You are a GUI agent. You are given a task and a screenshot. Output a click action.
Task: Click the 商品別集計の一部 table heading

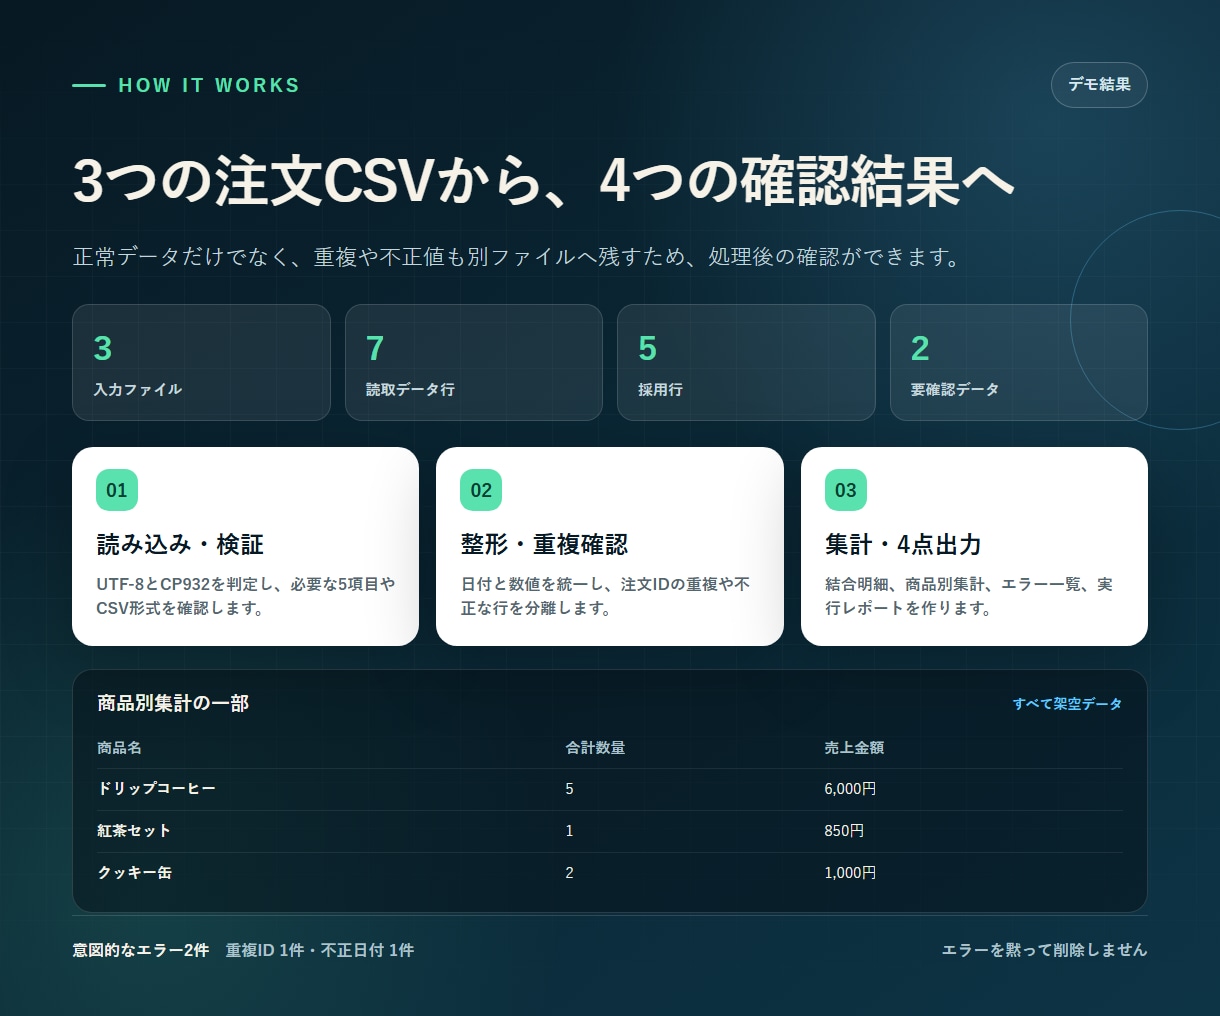click(x=173, y=703)
